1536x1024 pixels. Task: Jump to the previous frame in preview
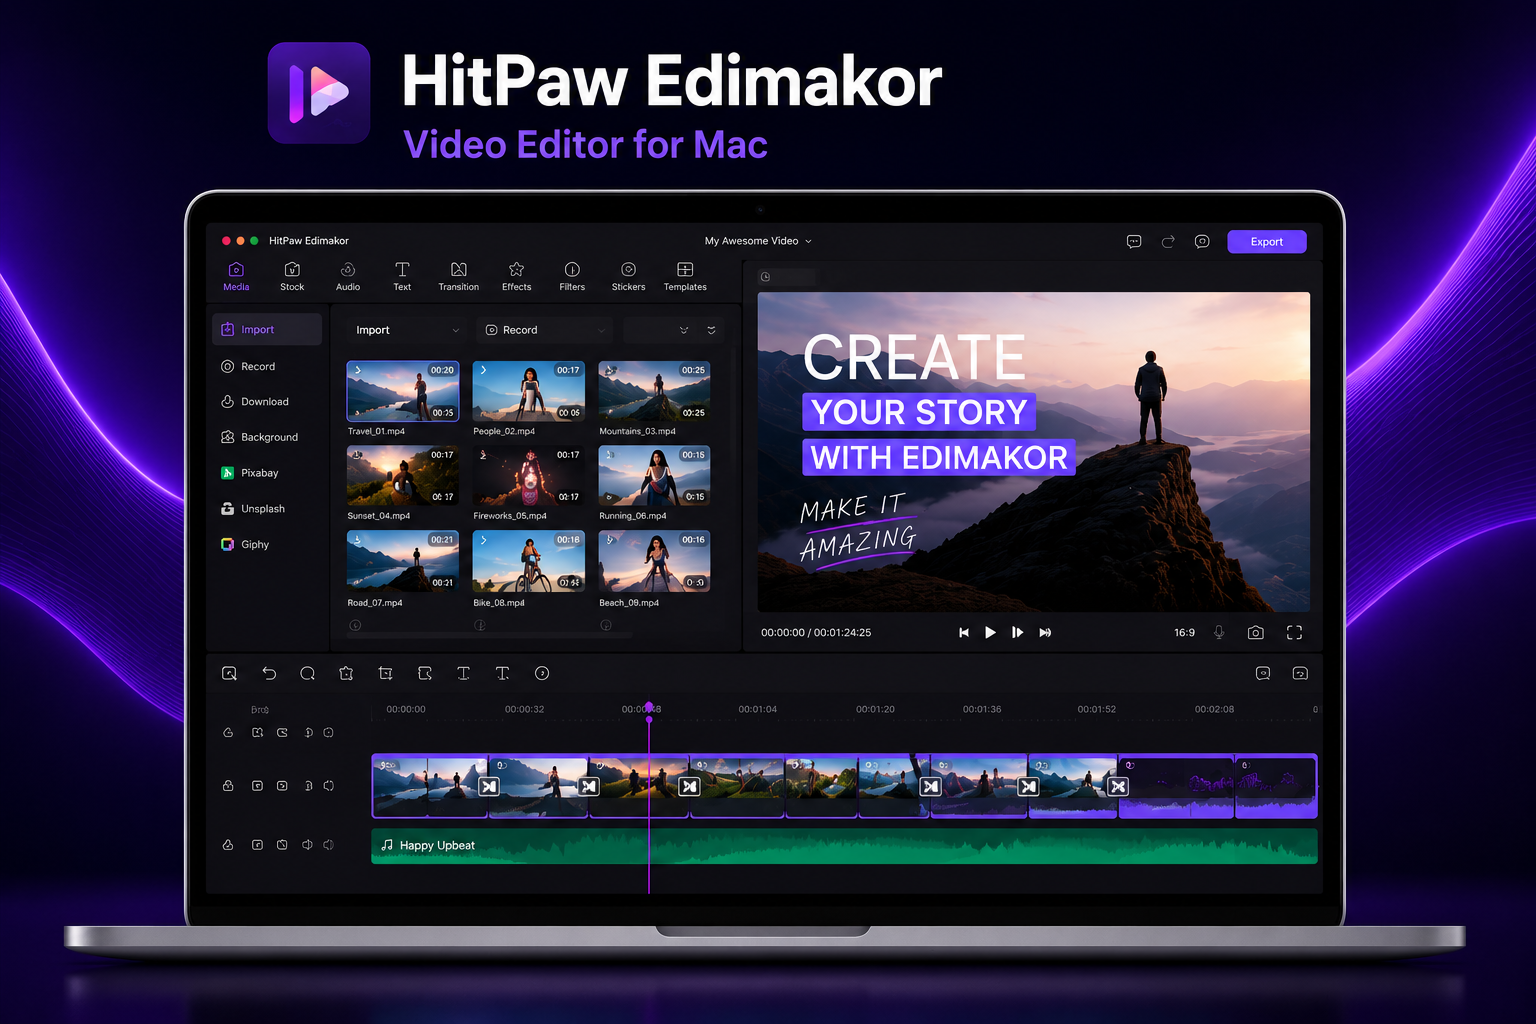coord(964,632)
